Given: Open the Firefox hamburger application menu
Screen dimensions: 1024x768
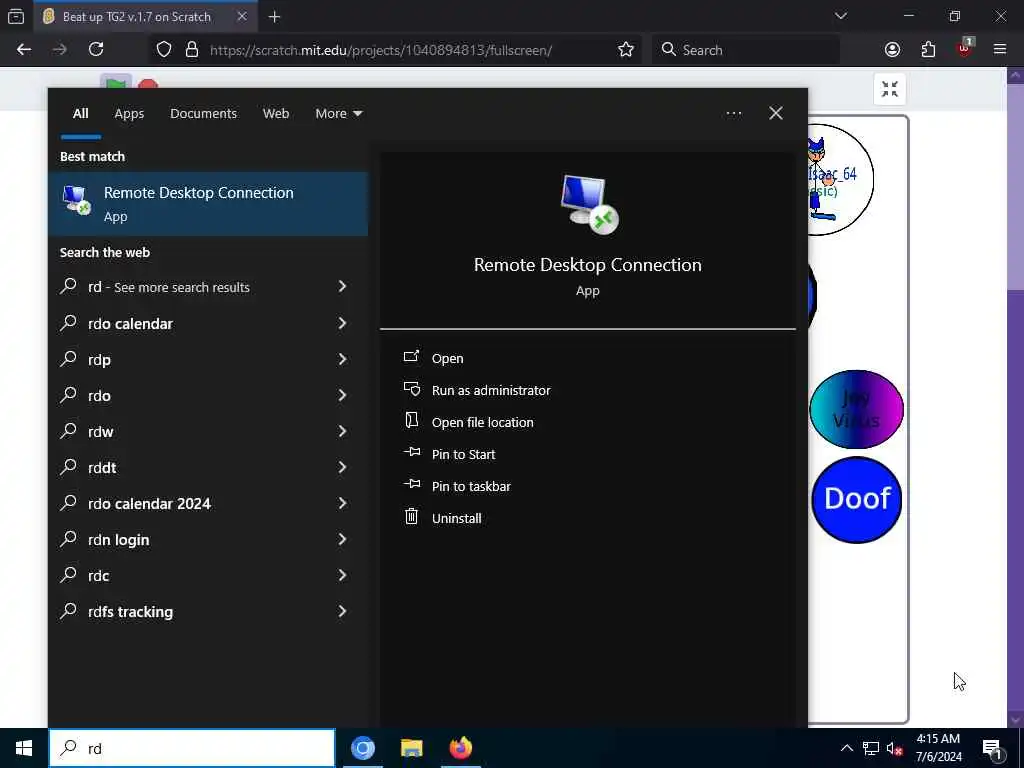Looking at the screenshot, I should [1000, 50].
